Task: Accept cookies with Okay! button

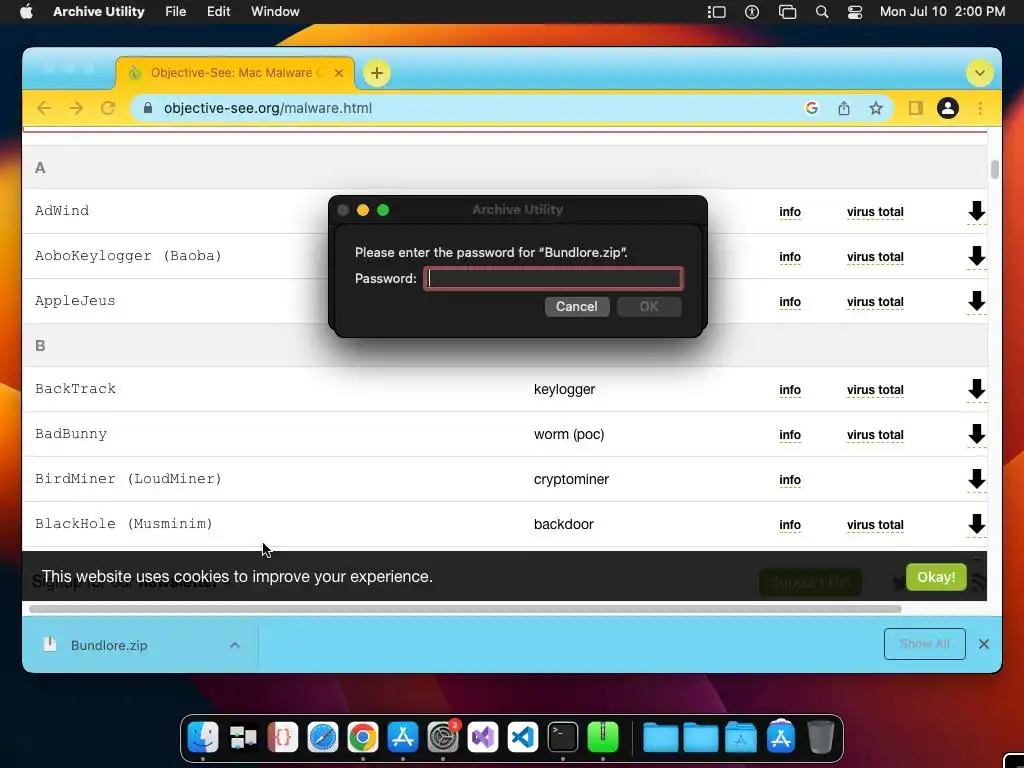Action: (x=936, y=577)
